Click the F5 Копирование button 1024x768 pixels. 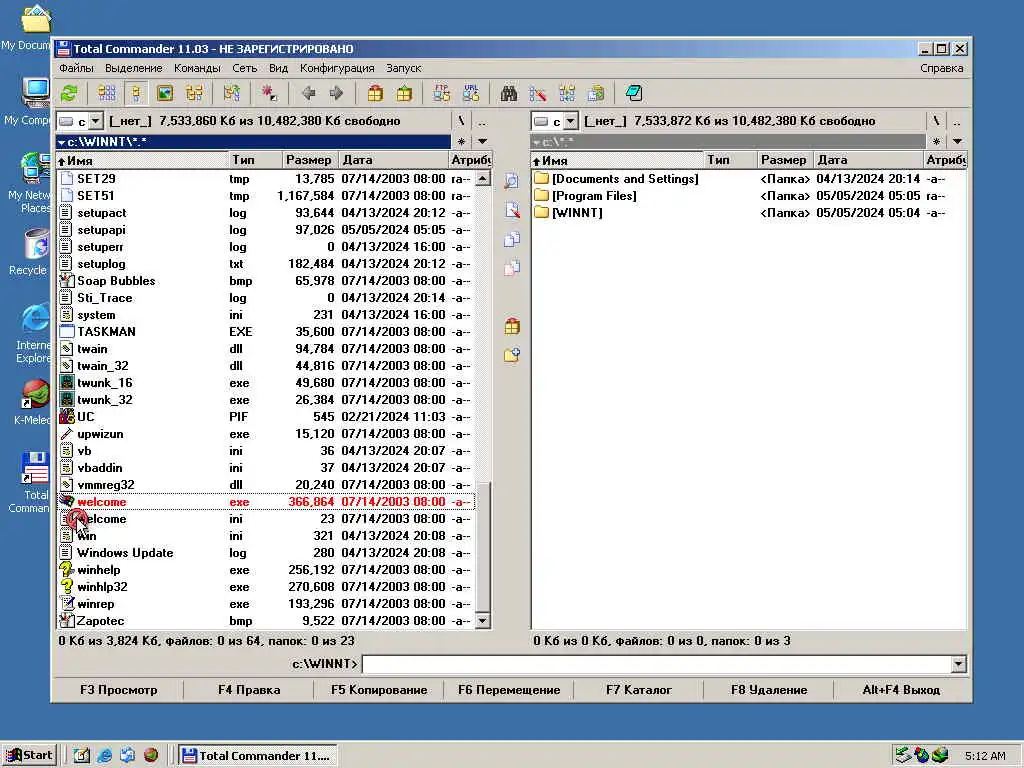(x=379, y=690)
